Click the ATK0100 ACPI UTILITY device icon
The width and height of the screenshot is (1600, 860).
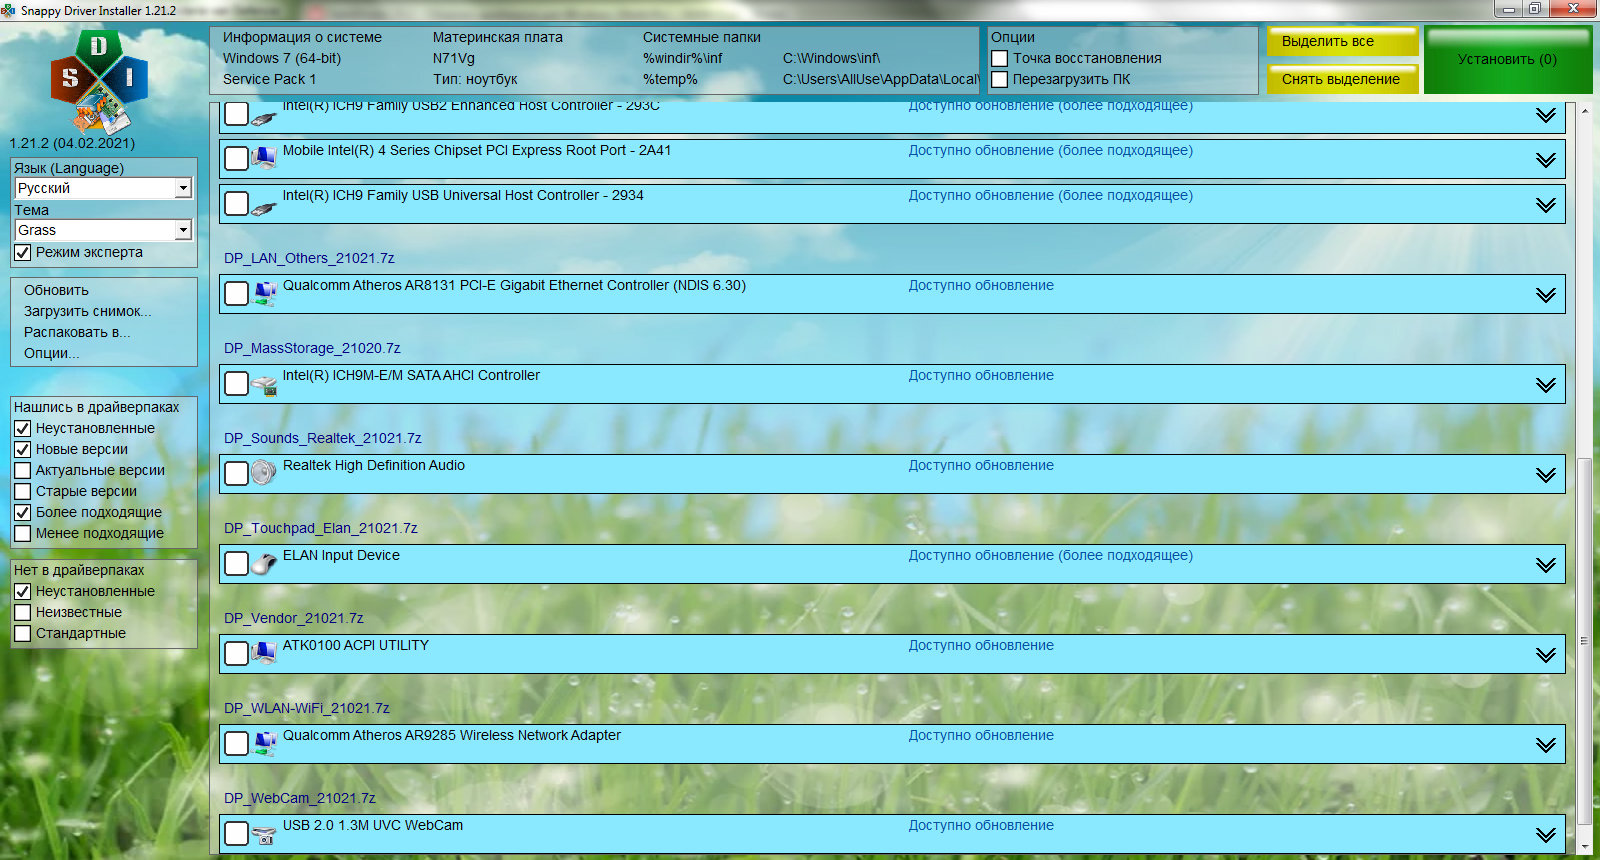click(x=264, y=654)
